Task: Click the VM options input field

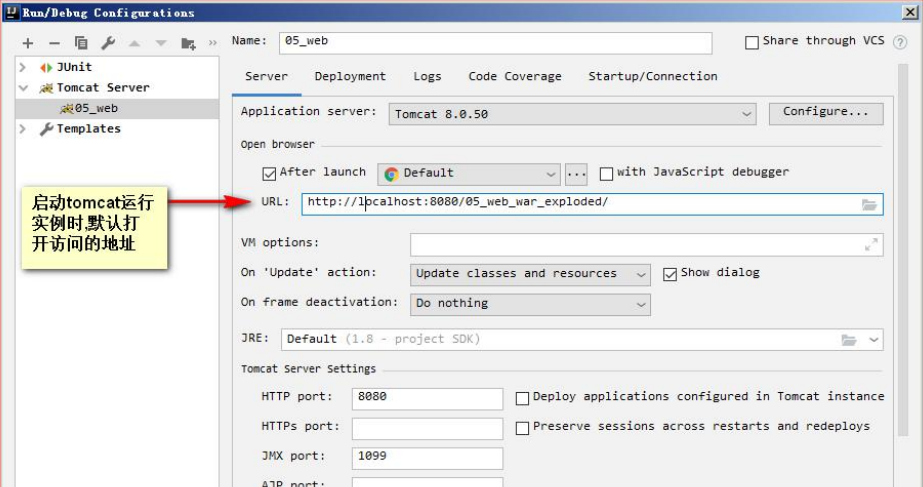Action: [646, 245]
